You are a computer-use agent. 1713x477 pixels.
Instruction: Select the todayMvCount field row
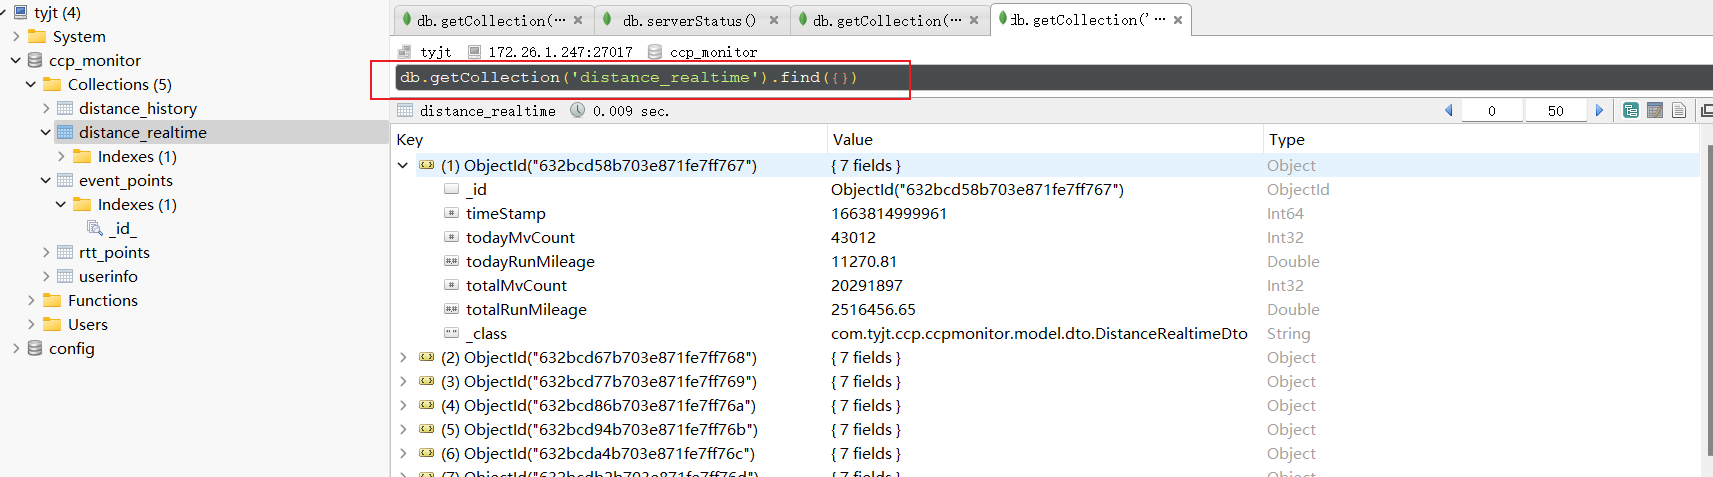coord(1046,238)
